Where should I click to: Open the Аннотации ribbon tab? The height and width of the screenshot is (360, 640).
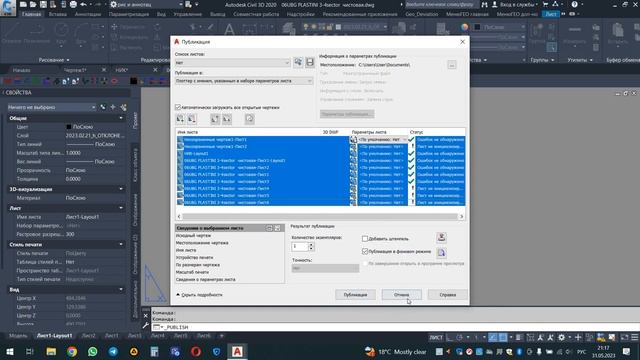(x=88, y=14)
